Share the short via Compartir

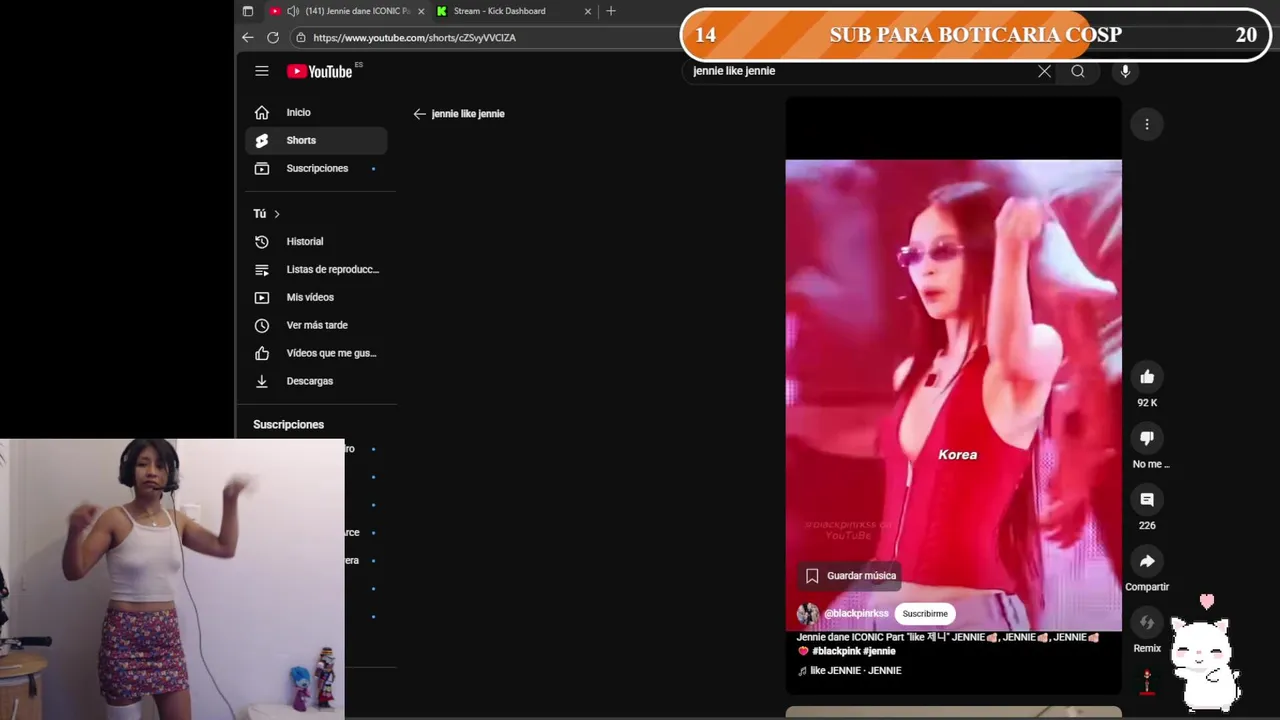[x=1147, y=561]
